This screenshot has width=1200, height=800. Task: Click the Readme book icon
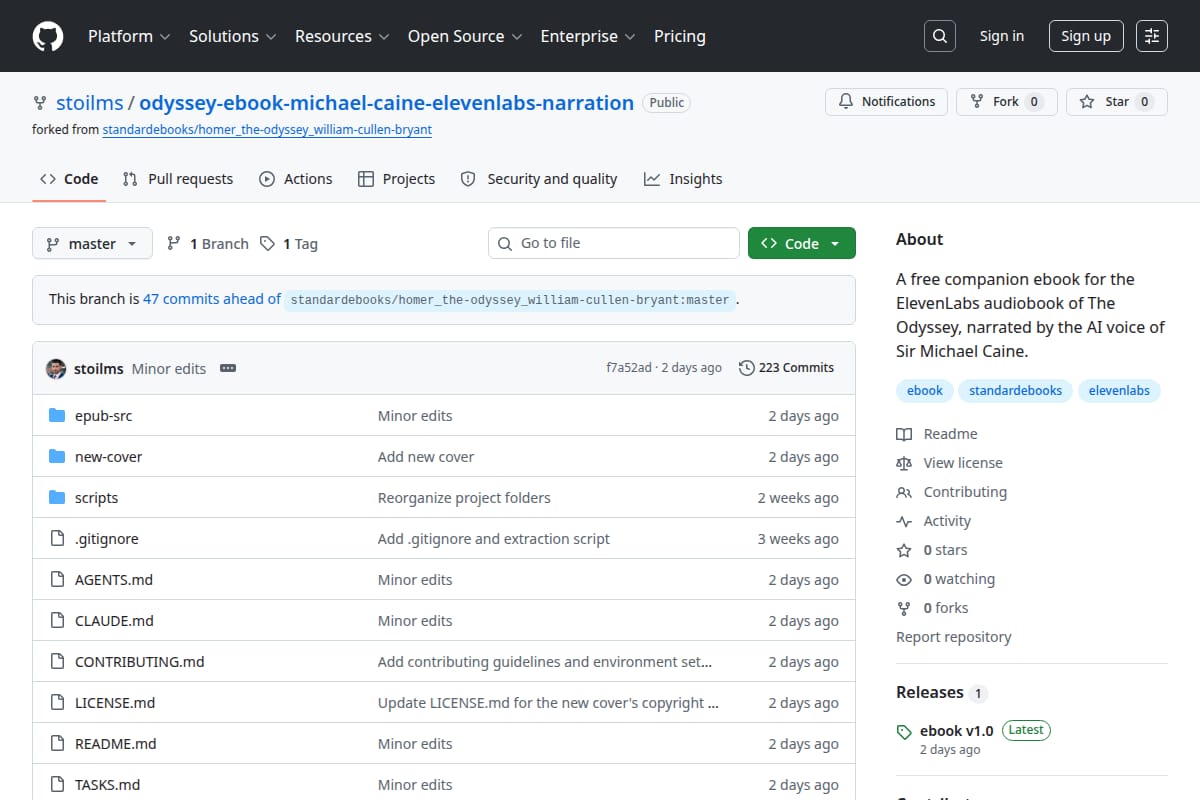tap(904, 434)
